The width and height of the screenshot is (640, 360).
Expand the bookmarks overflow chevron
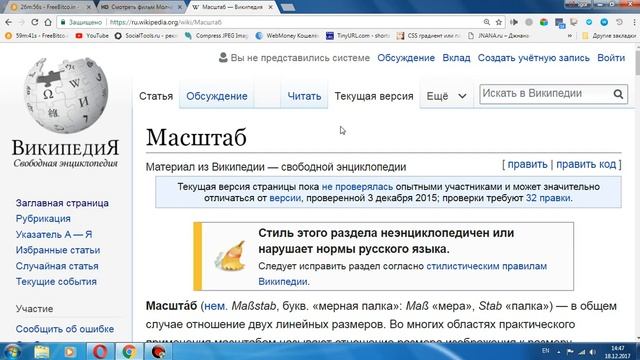coord(570,36)
